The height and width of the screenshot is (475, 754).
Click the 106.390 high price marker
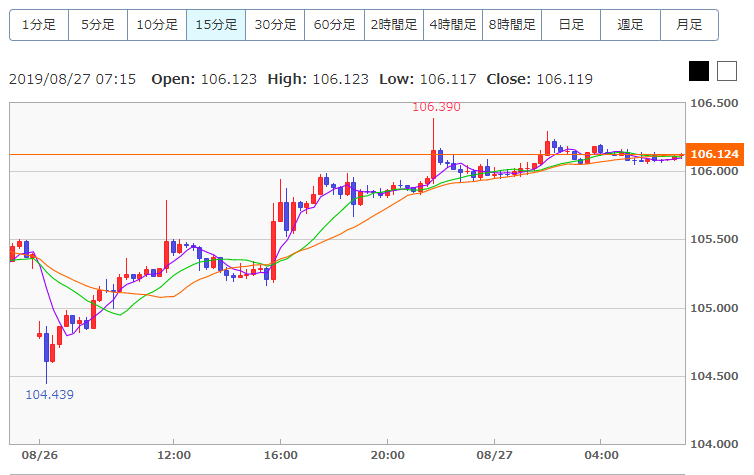[436, 107]
